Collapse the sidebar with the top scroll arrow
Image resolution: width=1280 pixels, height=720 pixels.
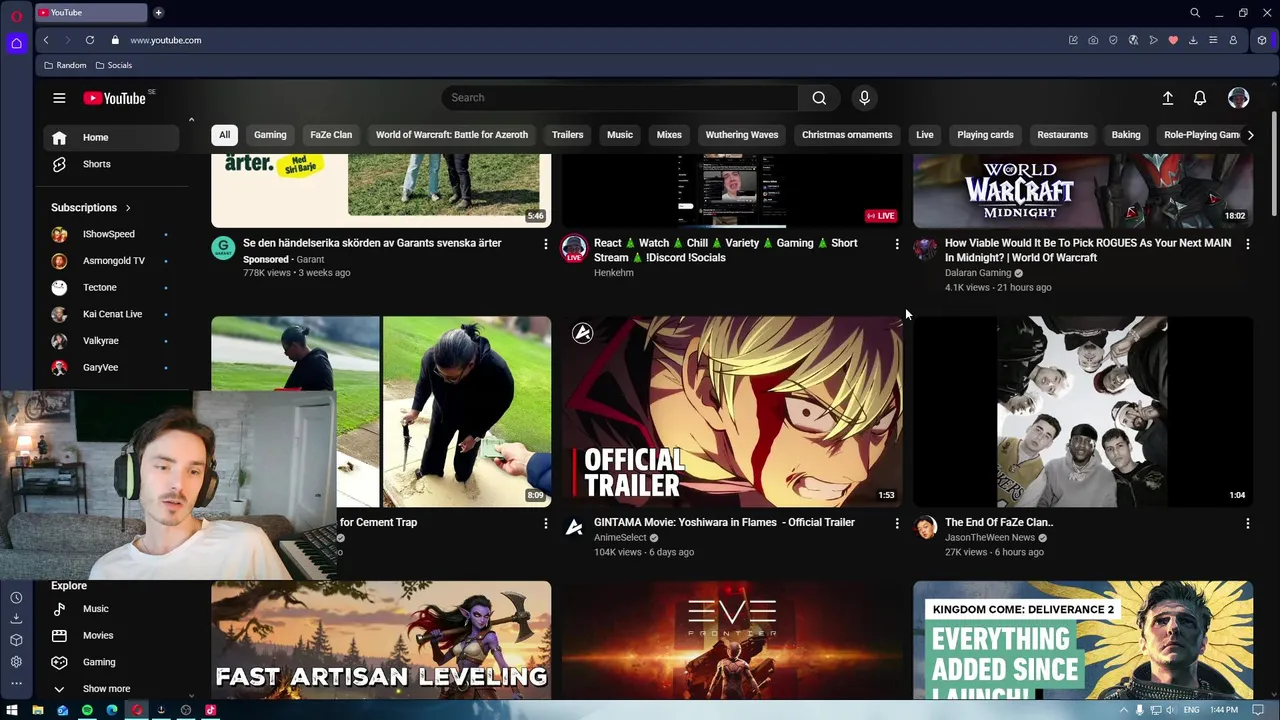[x=191, y=120]
